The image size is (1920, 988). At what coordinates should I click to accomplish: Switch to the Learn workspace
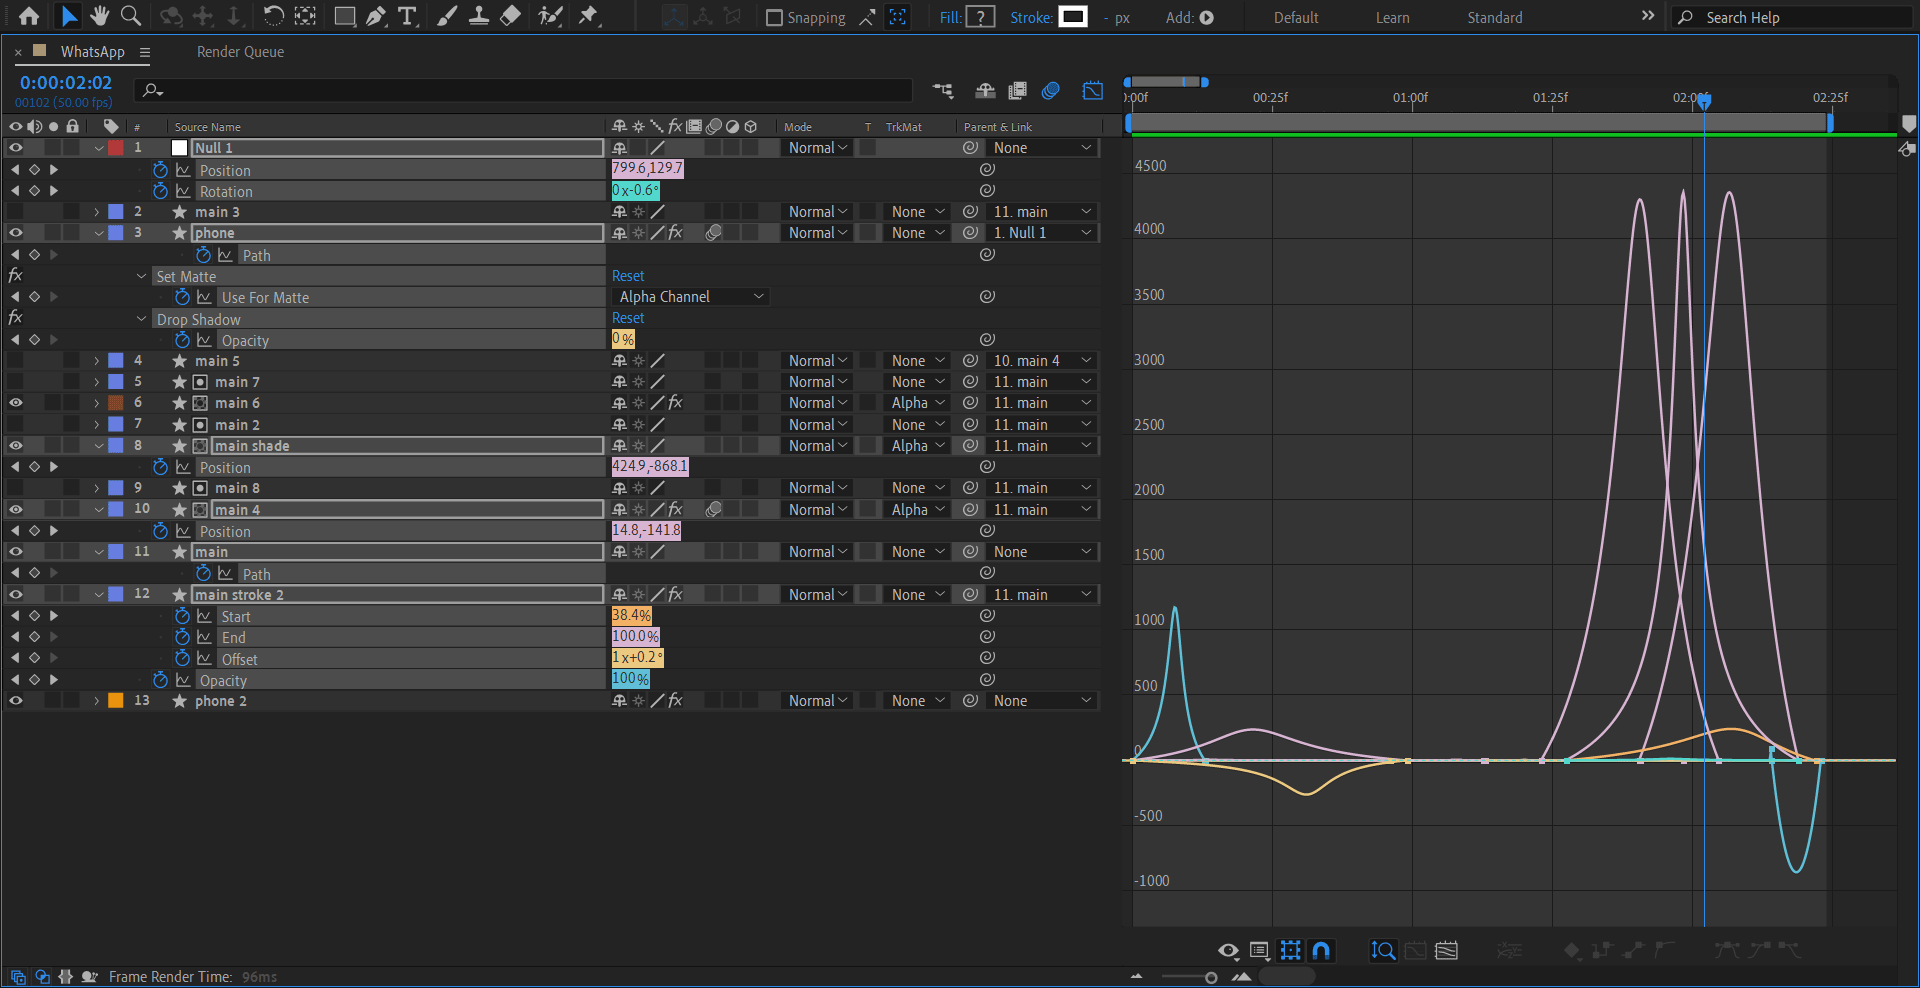pos(1392,18)
